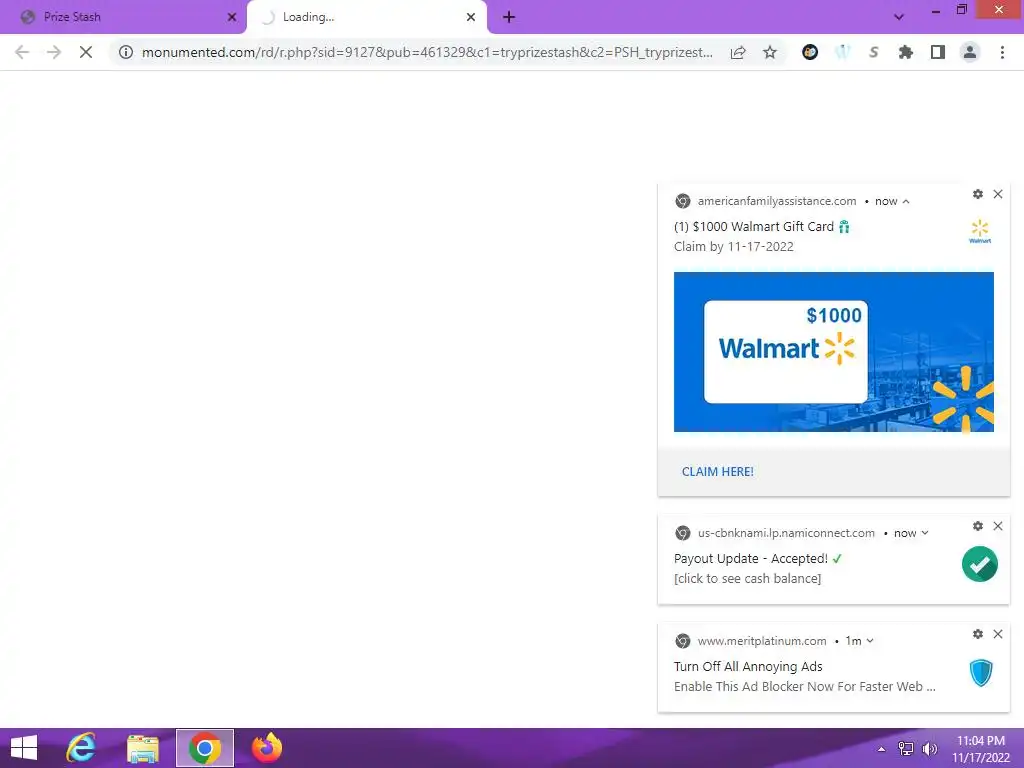
Task: Close the Loading tab
Action: pos(471,17)
